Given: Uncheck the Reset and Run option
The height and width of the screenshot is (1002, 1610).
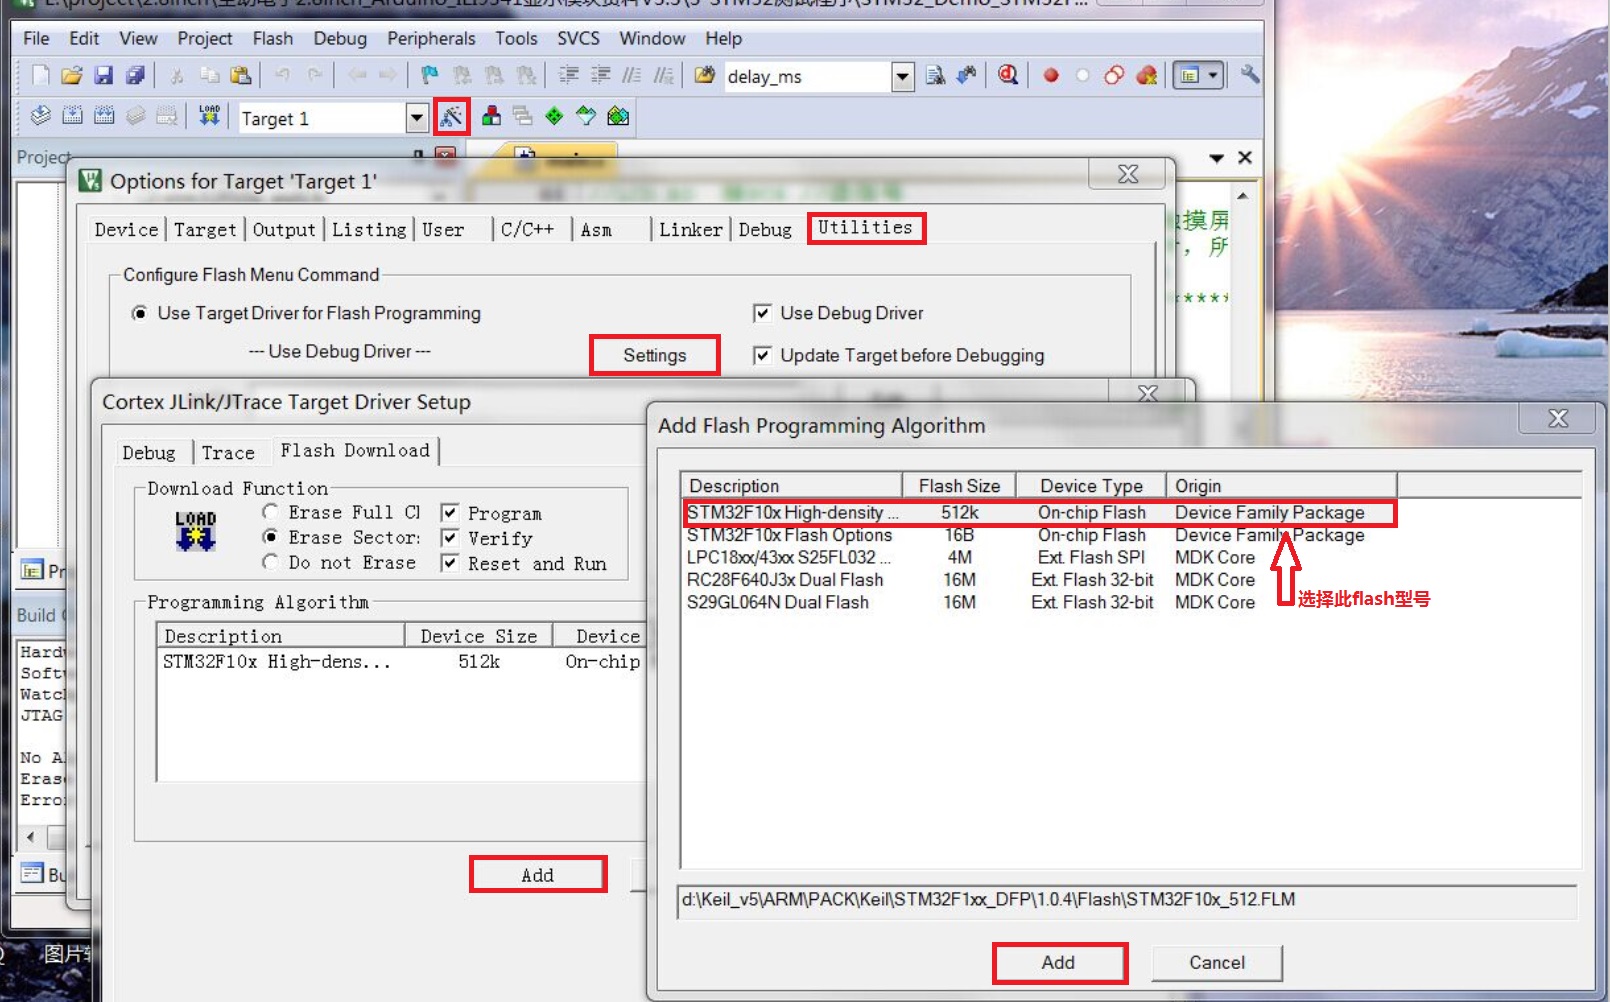Looking at the screenshot, I should tap(450, 563).
